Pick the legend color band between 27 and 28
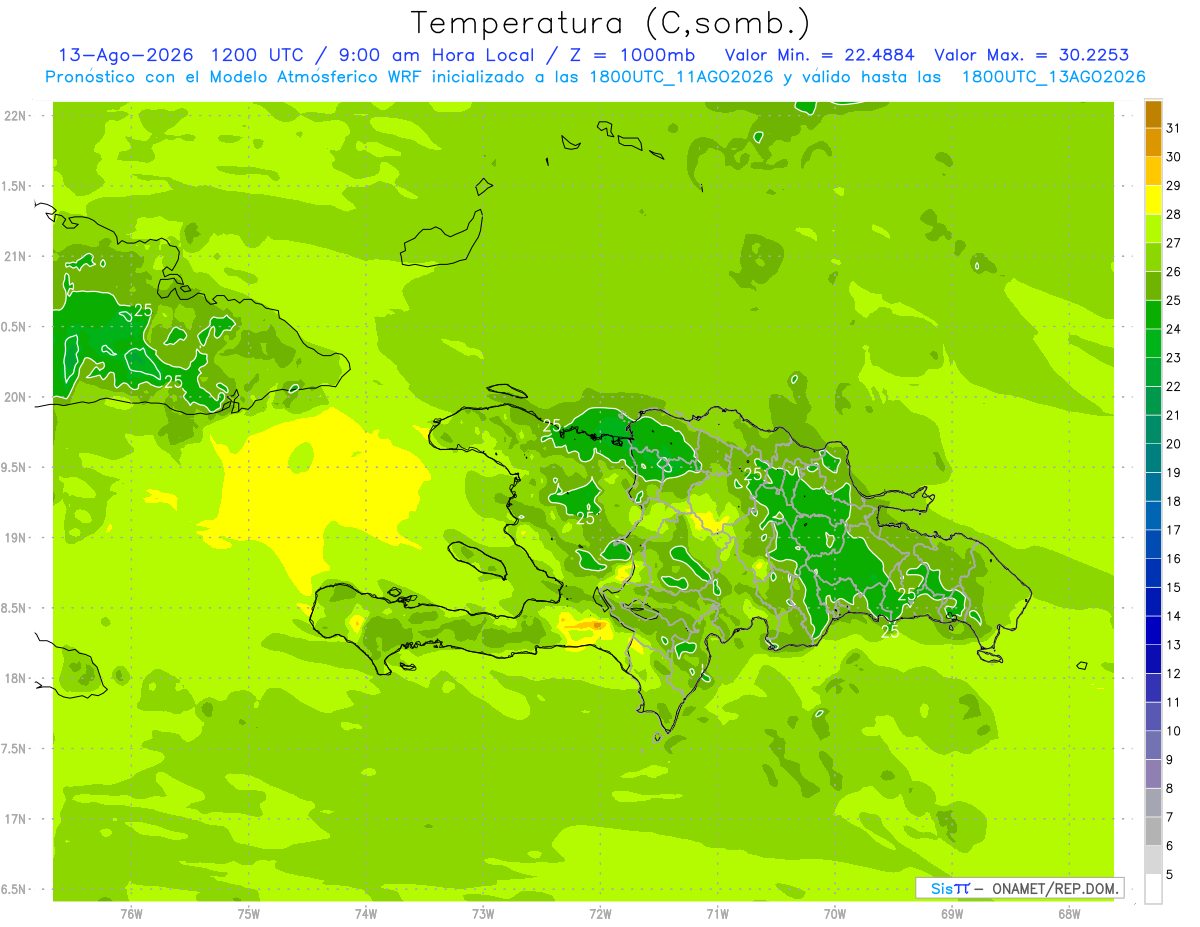Viewport: 1200px width, 927px height. (x=1153, y=227)
